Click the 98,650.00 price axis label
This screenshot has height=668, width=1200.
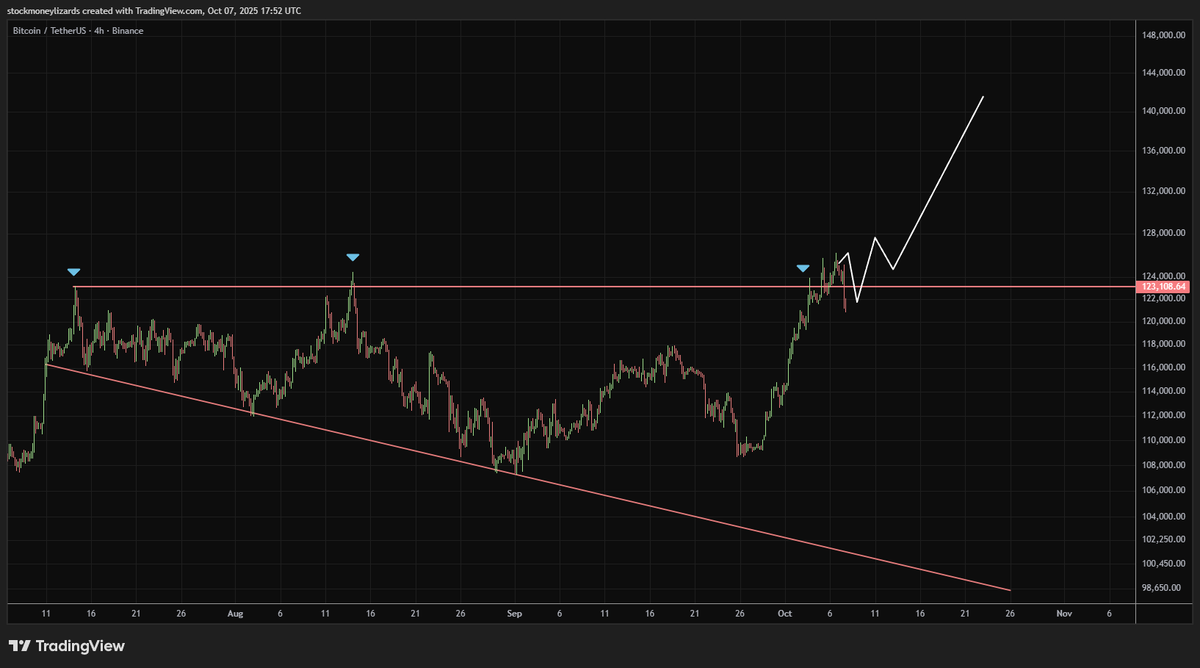tap(1163, 588)
